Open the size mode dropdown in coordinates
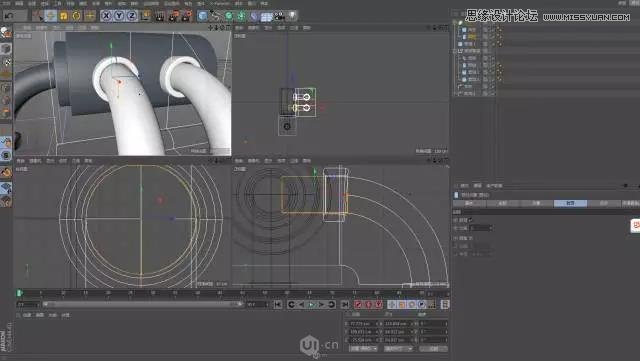This screenshot has height=361, width=640. coord(398,349)
